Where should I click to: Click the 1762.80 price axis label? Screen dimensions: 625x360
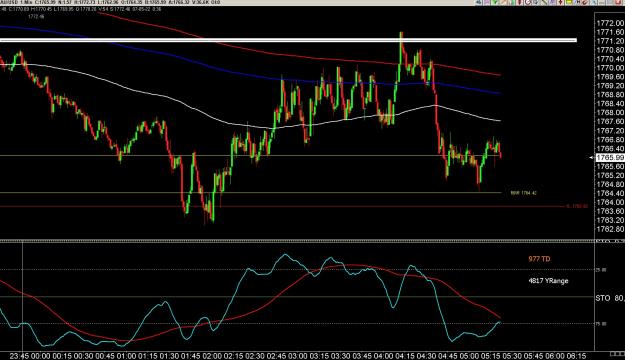[609, 229]
